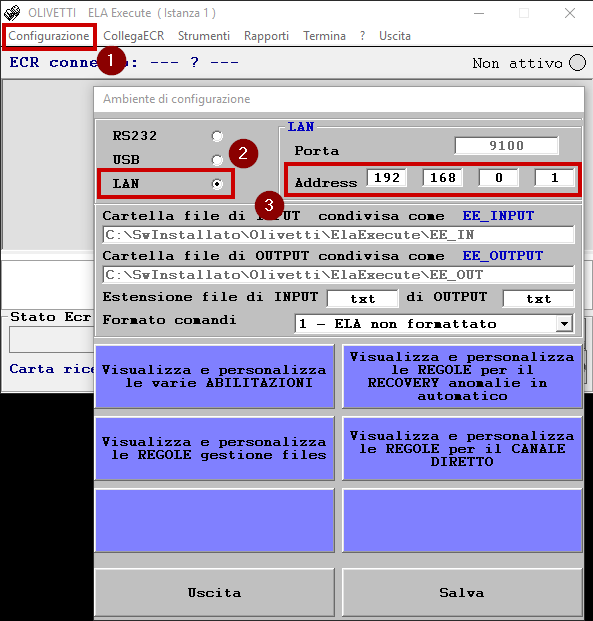Select the USB radio button

pos(217,160)
